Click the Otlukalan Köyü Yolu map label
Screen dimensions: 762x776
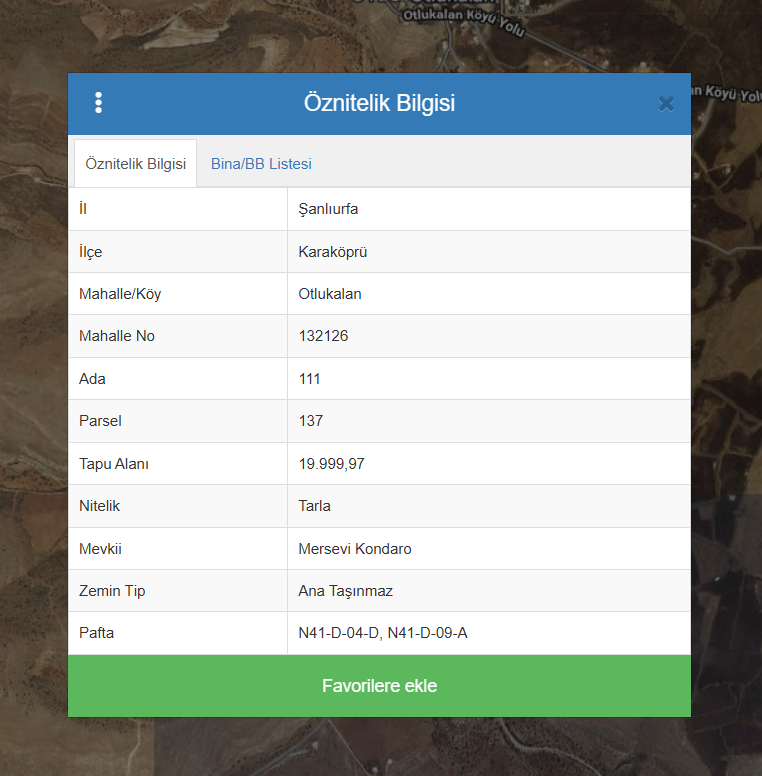(464, 21)
